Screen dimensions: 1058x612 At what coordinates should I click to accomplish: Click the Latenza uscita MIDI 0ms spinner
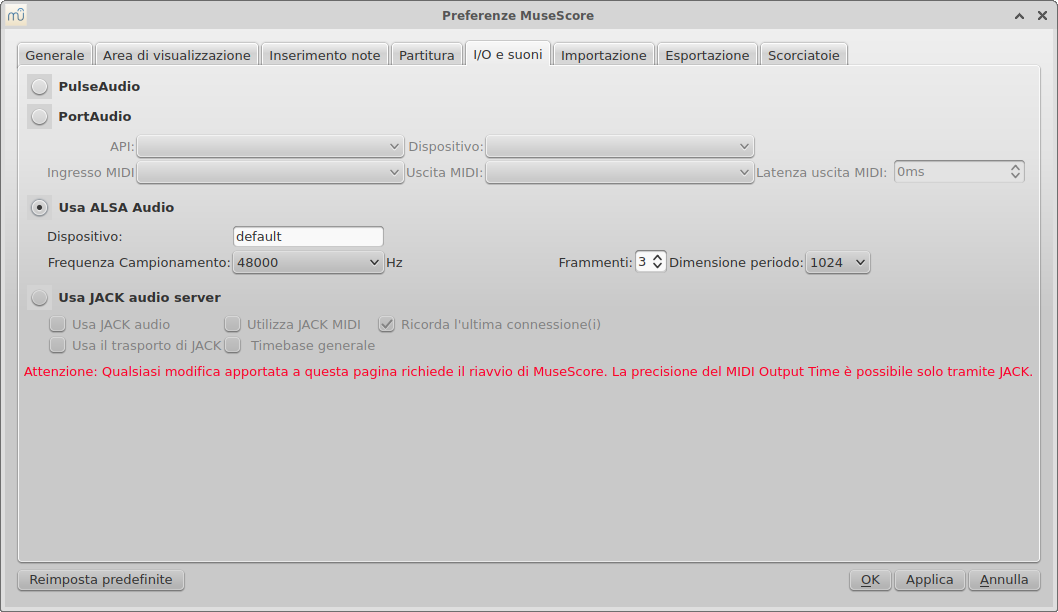point(959,171)
